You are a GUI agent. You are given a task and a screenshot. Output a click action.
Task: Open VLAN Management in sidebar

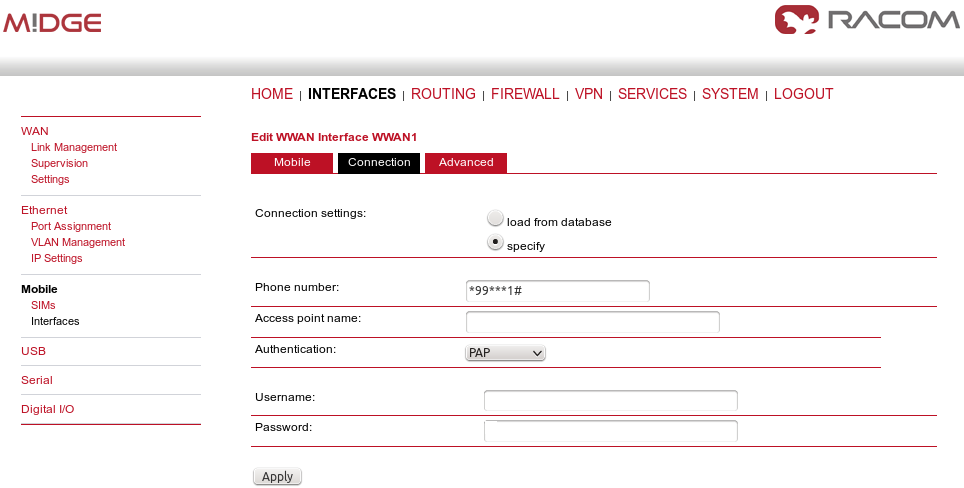tap(78, 242)
